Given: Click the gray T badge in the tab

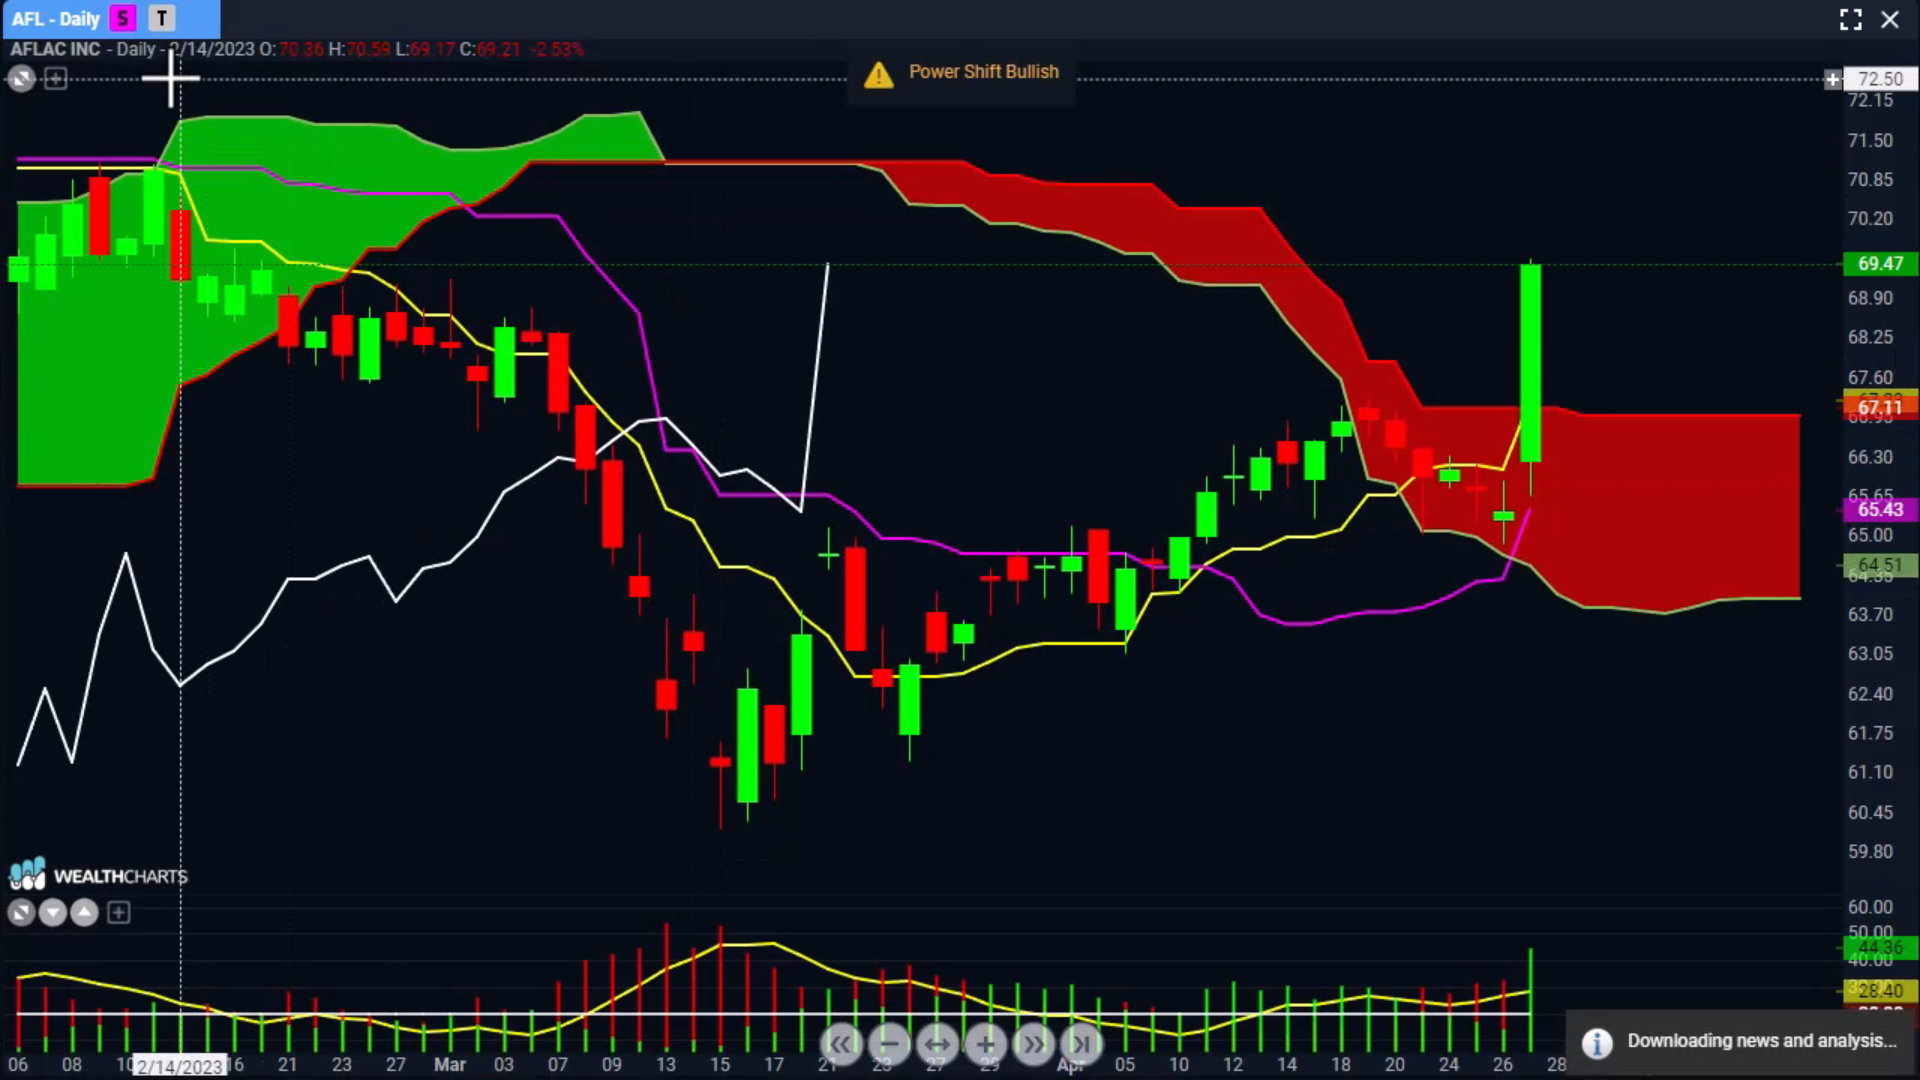Looking at the screenshot, I should (161, 18).
